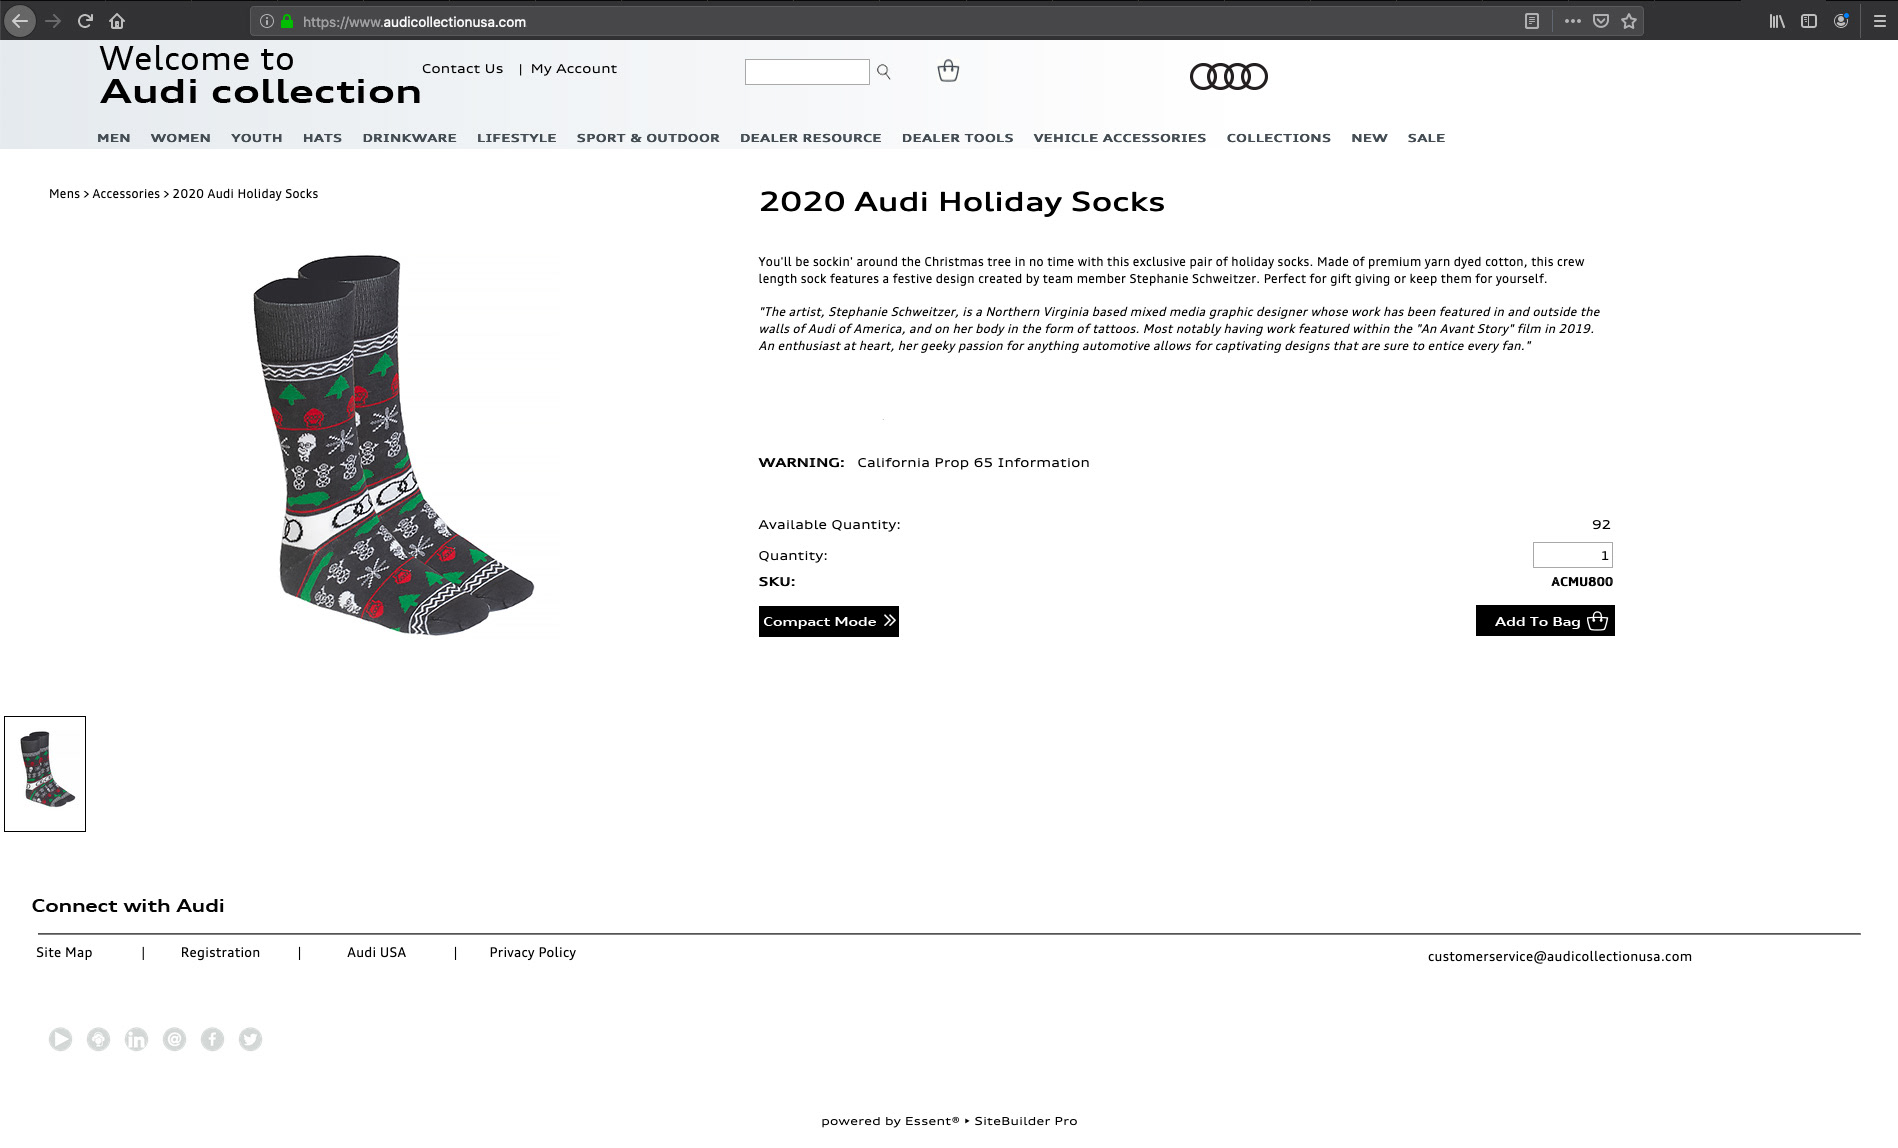
Task: Click the Quantity input field
Action: click(x=1572, y=555)
